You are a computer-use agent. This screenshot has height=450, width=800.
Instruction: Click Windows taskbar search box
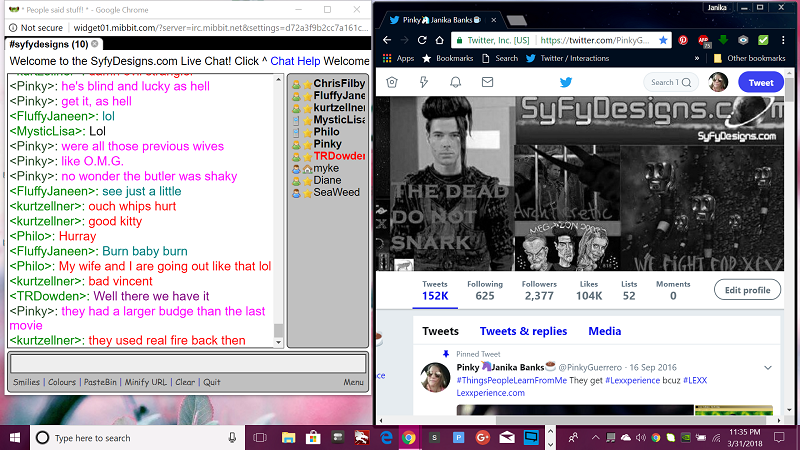137,438
